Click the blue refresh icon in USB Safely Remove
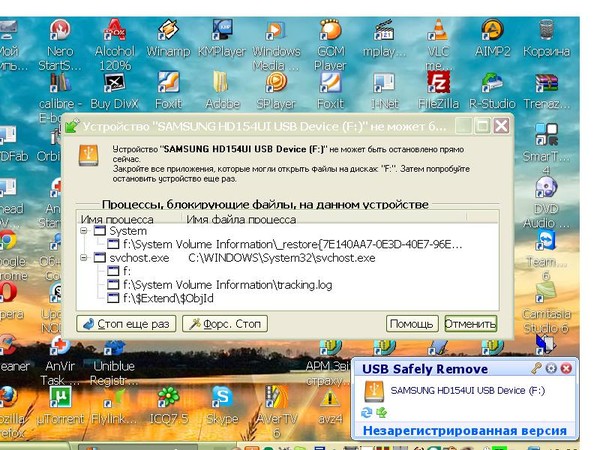Screen dimensions: 600x450 tap(367, 412)
